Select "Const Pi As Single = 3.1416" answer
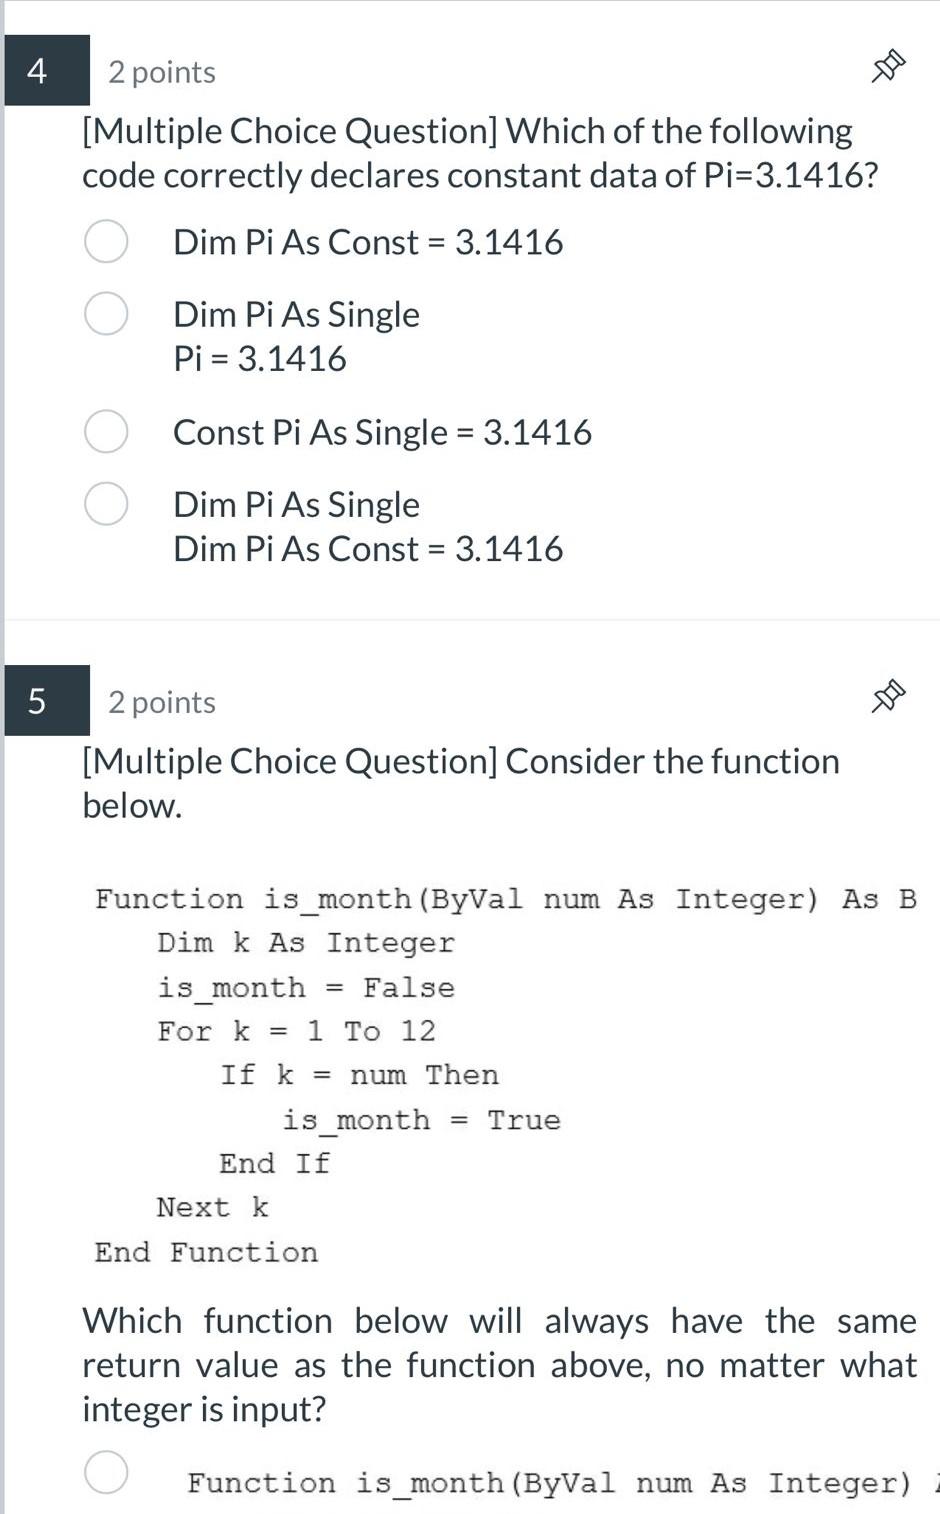This screenshot has height=1514, width=940. tap(105, 431)
